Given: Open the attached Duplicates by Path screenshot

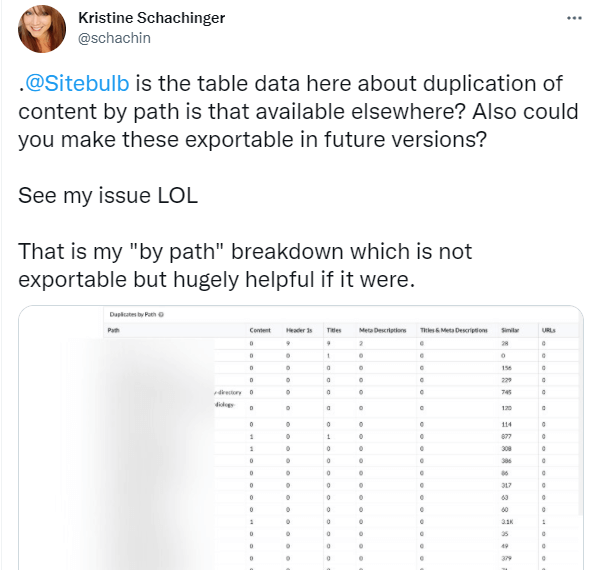Looking at the screenshot, I should tap(301, 438).
